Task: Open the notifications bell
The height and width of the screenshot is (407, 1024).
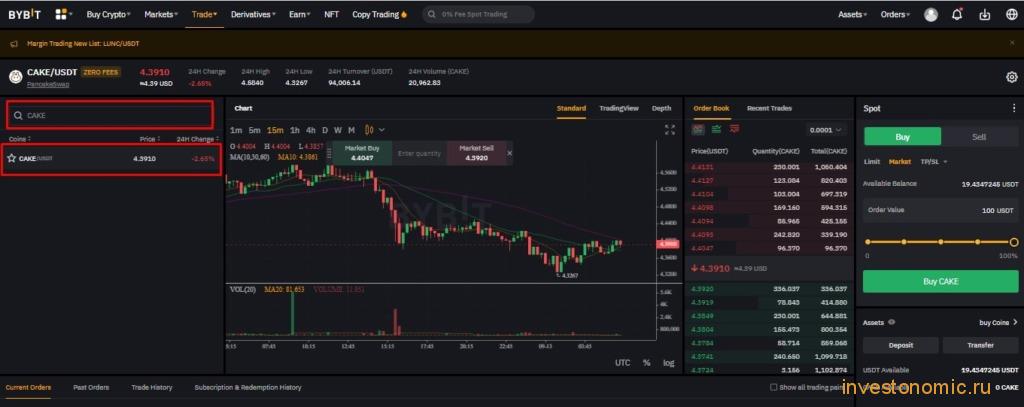Action: 957,14
